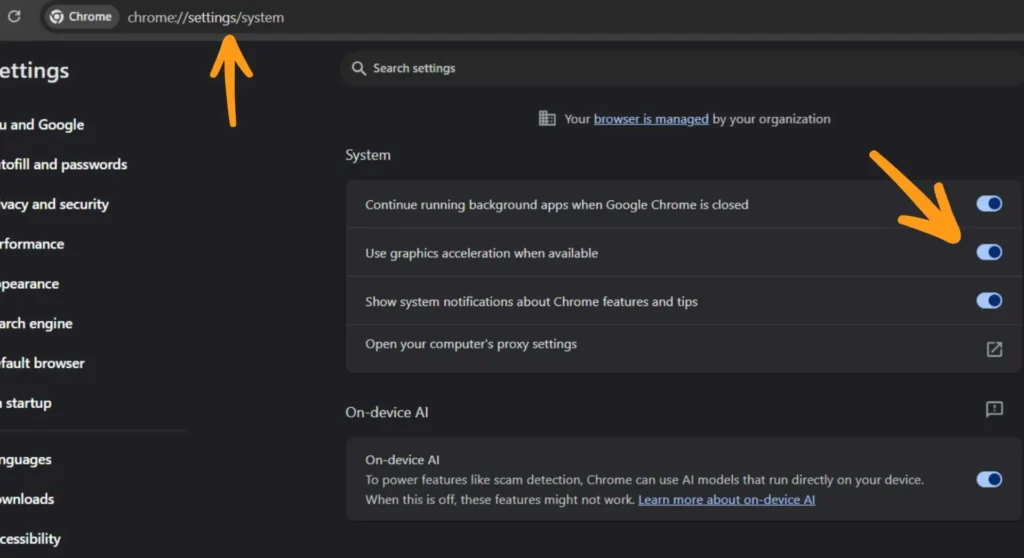Send feedback on On-device AI icon
Screen dimensions: 1024x558
[994, 410]
